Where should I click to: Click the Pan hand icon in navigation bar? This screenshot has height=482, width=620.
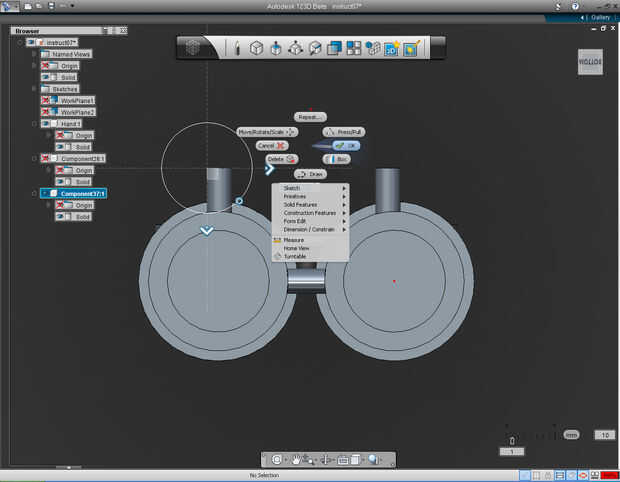(298, 459)
